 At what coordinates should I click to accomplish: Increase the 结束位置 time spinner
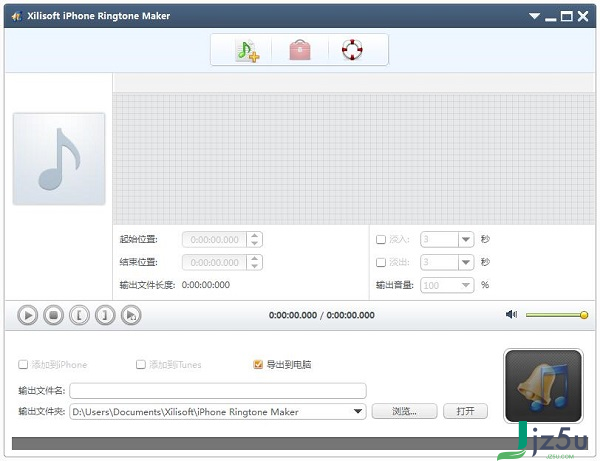pos(254,259)
